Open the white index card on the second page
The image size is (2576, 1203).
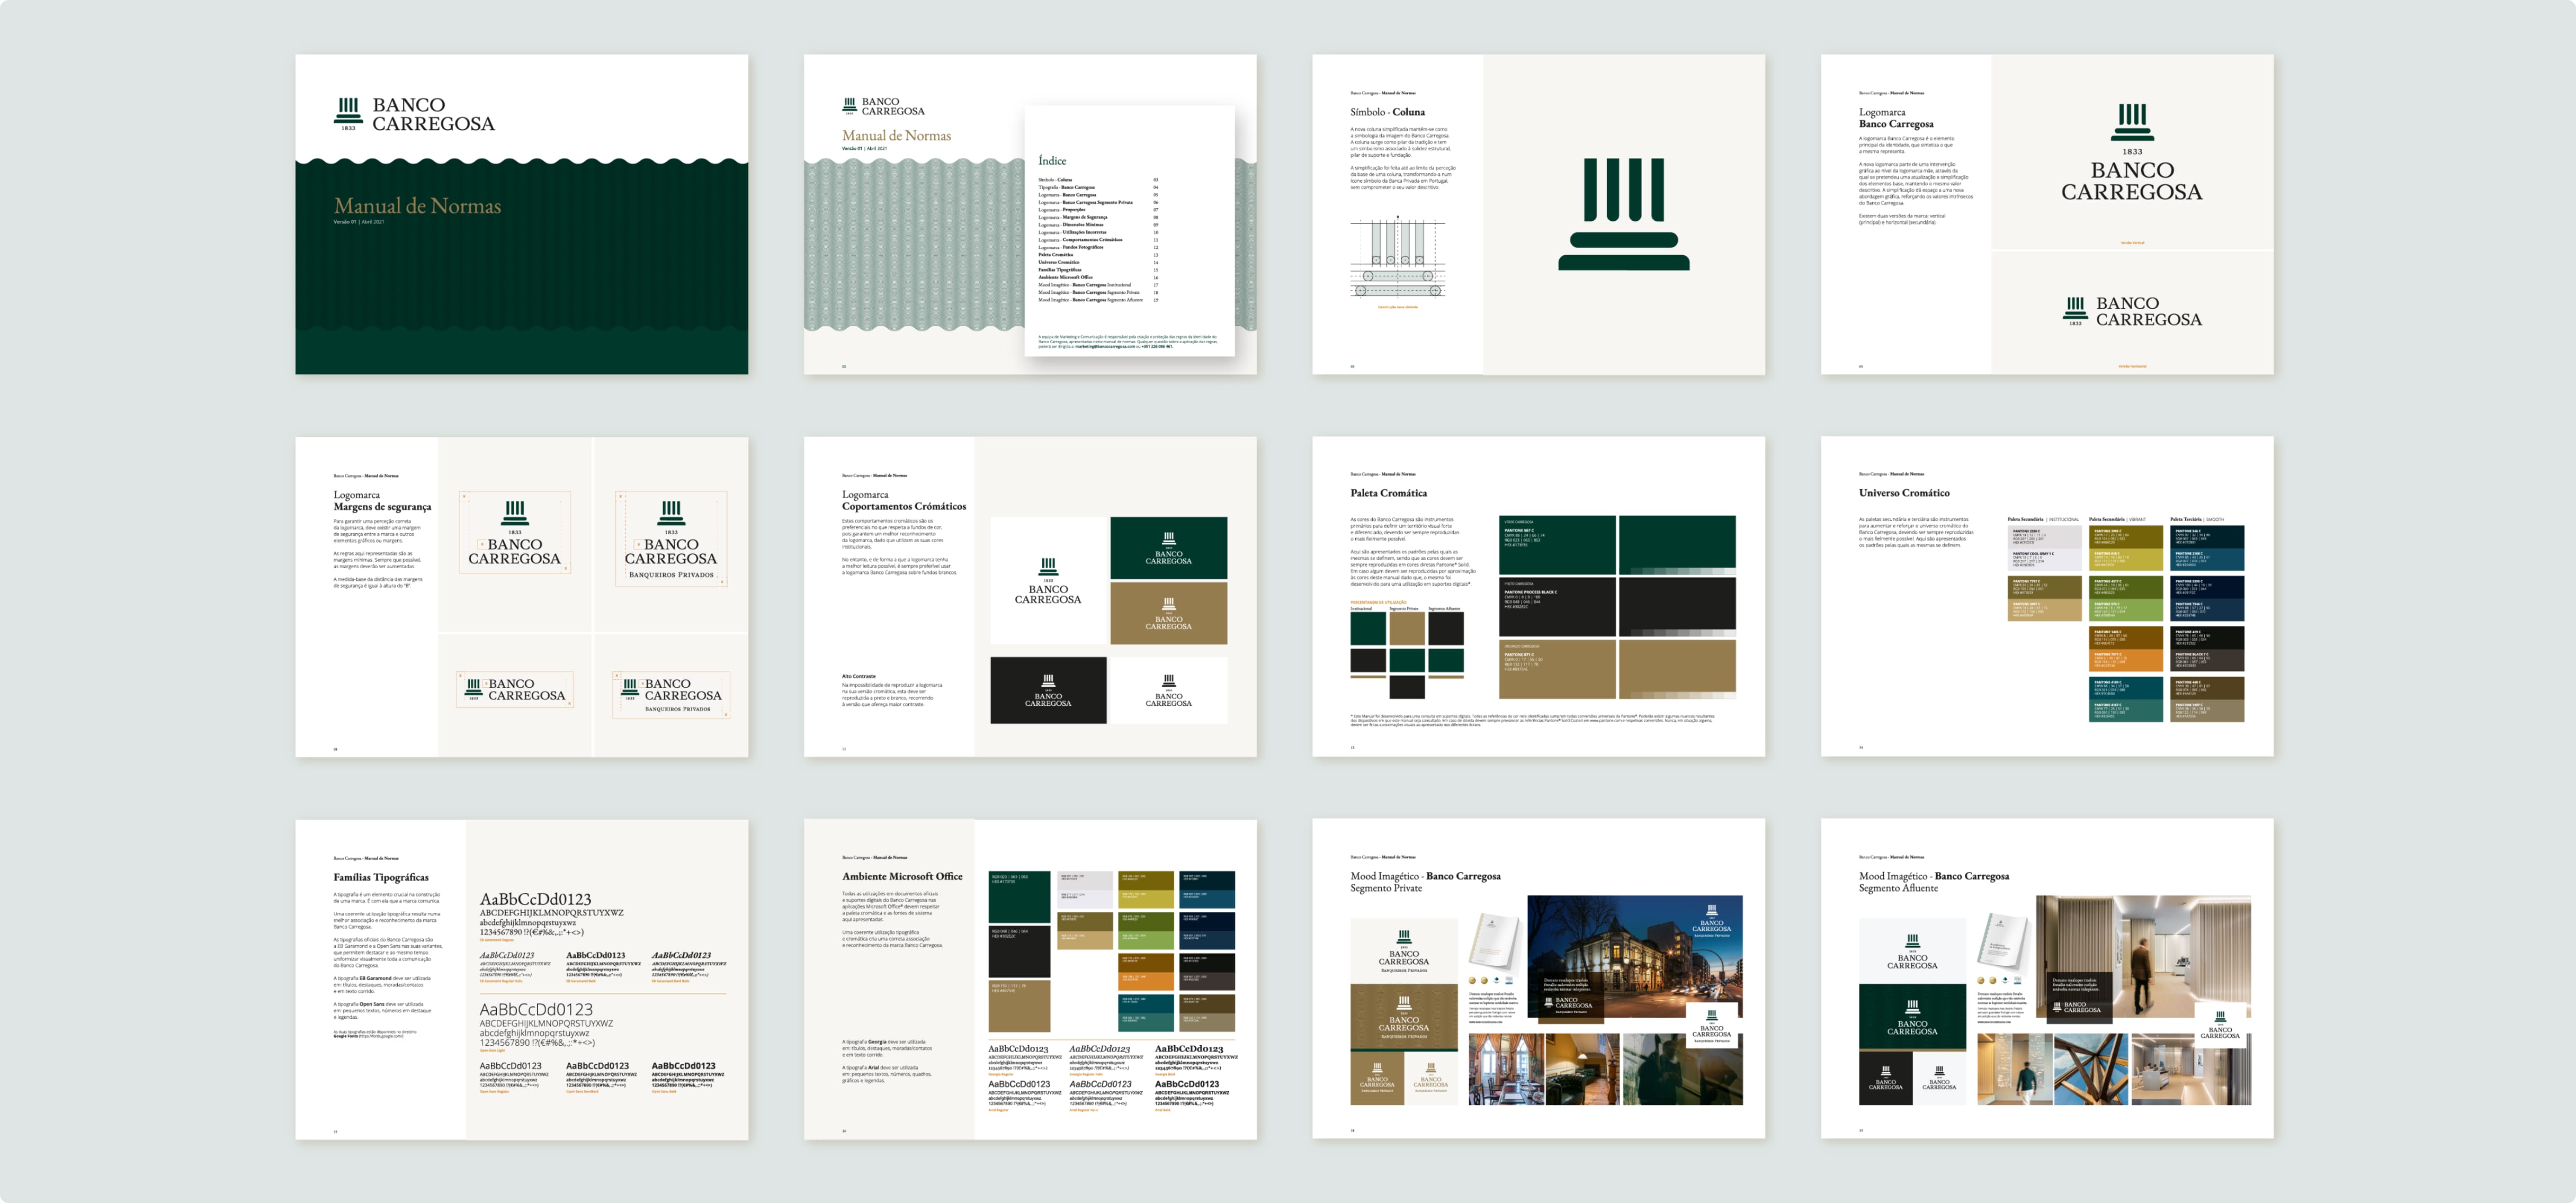[1129, 231]
